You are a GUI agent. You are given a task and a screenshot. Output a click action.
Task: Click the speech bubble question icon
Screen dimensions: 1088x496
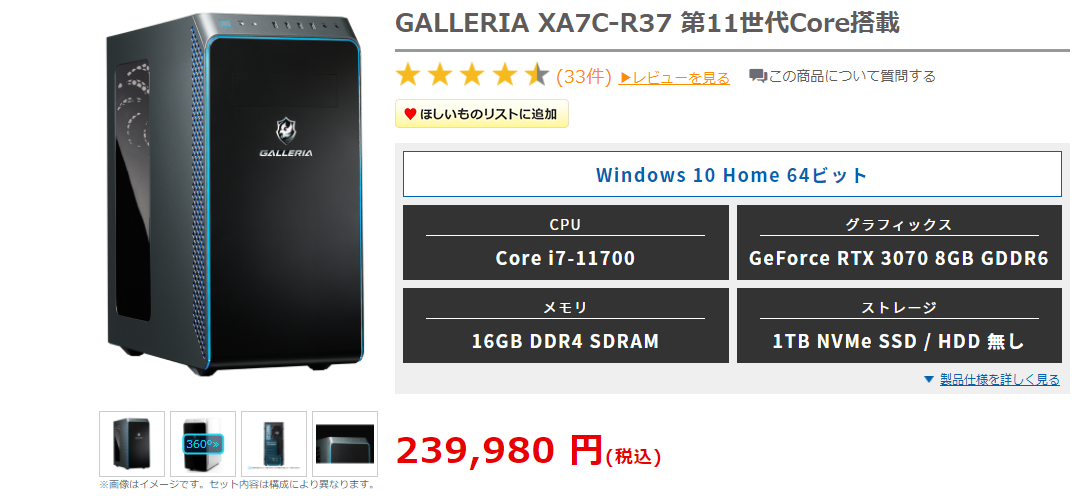pos(758,76)
